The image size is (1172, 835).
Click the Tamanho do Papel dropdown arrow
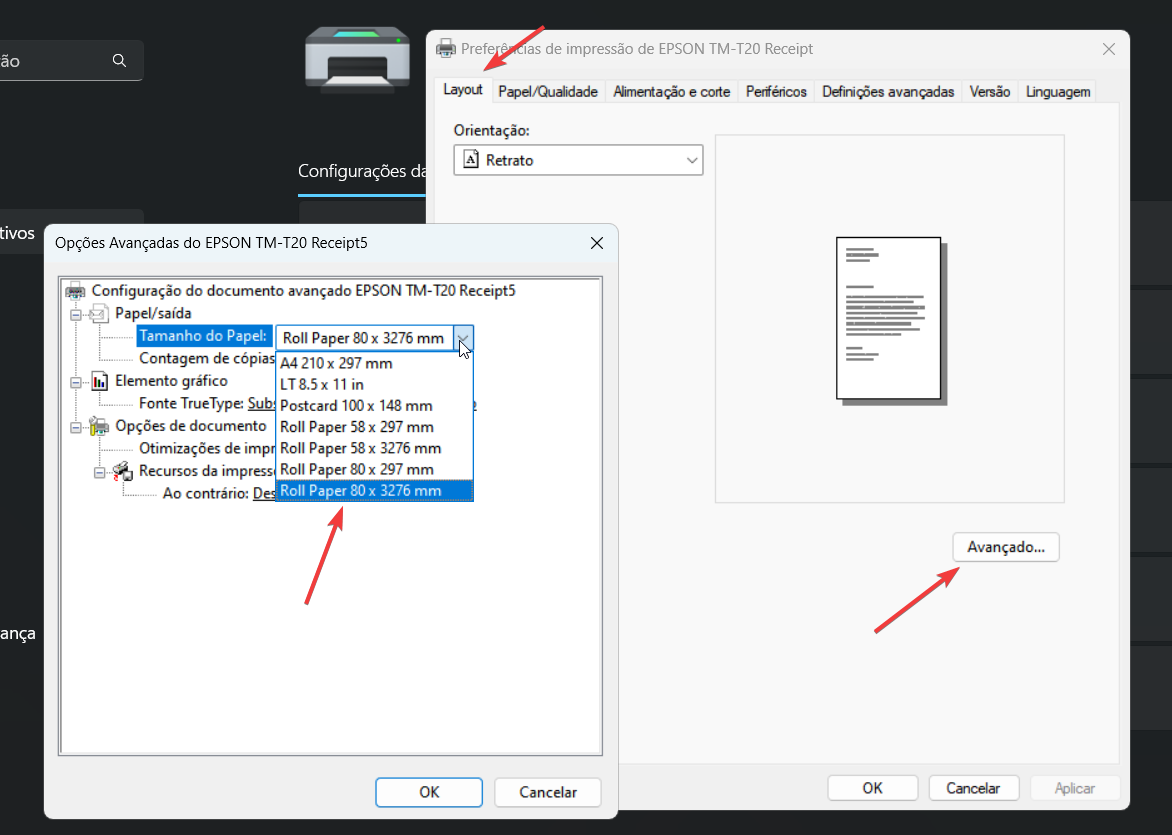point(463,338)
